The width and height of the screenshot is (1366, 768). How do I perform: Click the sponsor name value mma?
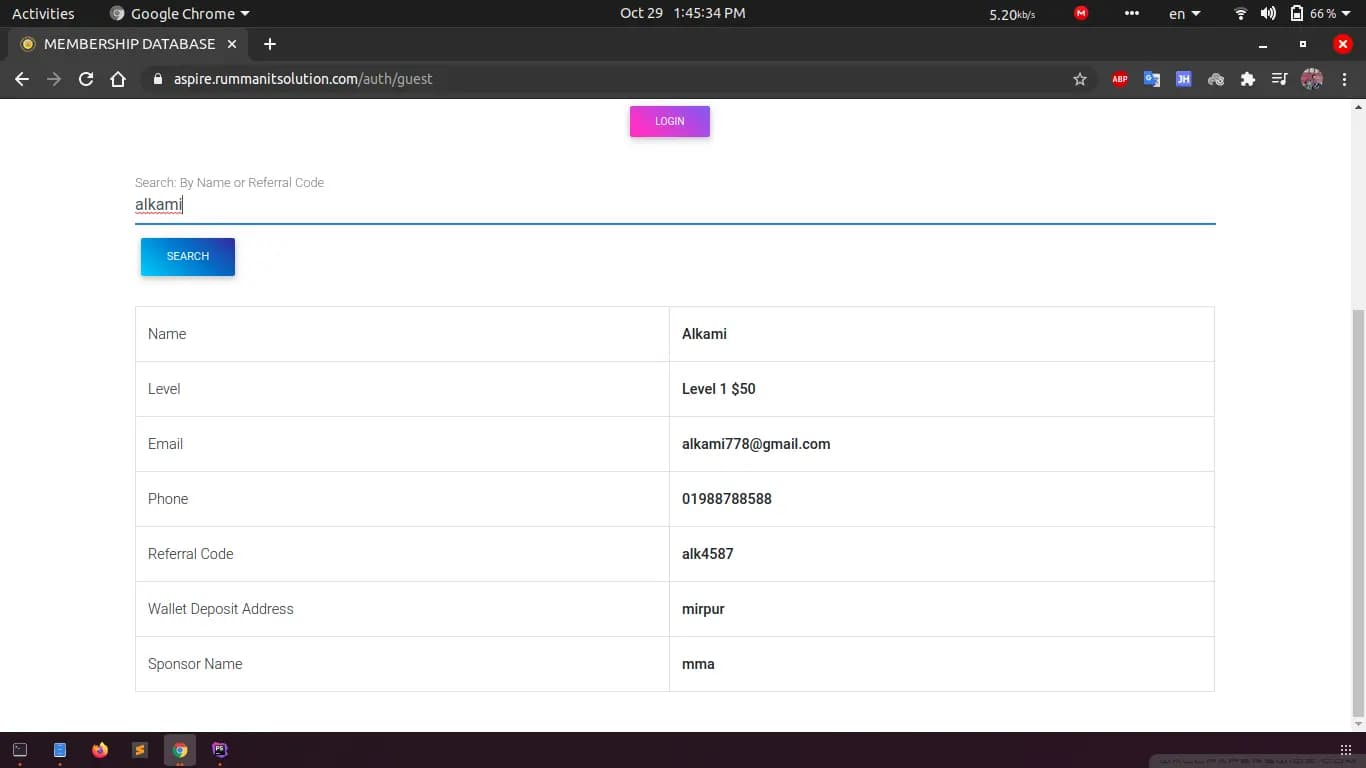pos(698,664)
